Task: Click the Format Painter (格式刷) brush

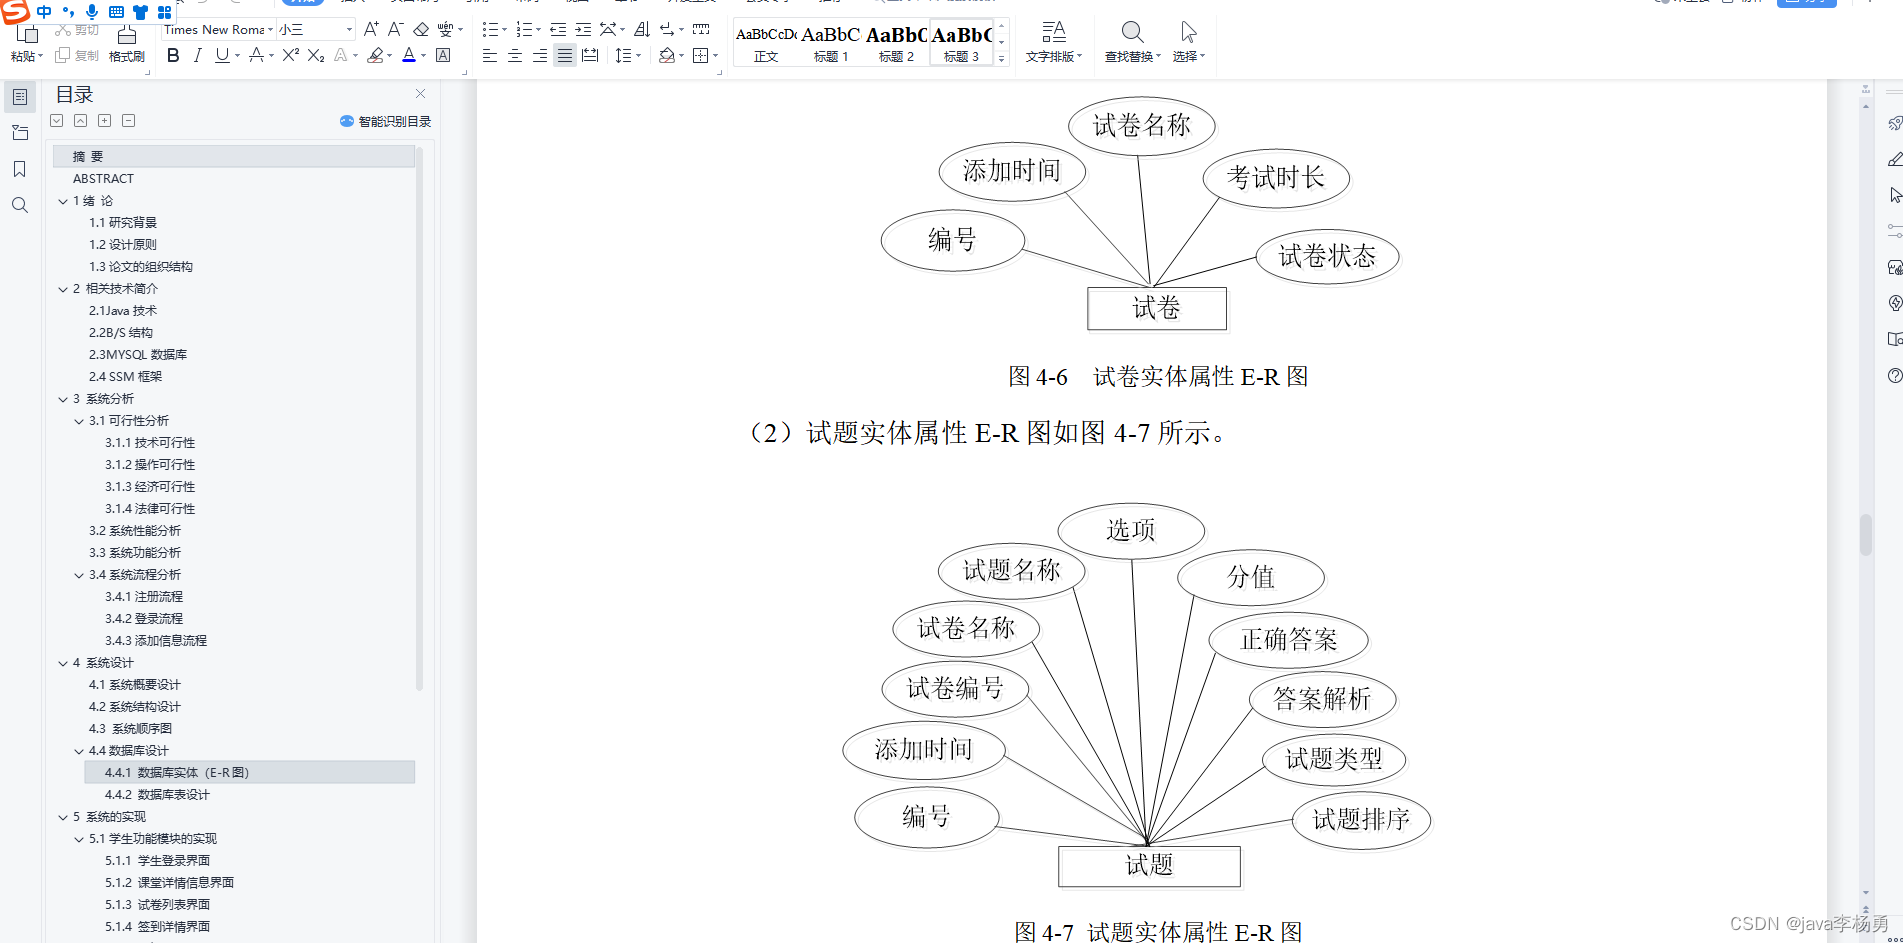Action: coord(127,44)
